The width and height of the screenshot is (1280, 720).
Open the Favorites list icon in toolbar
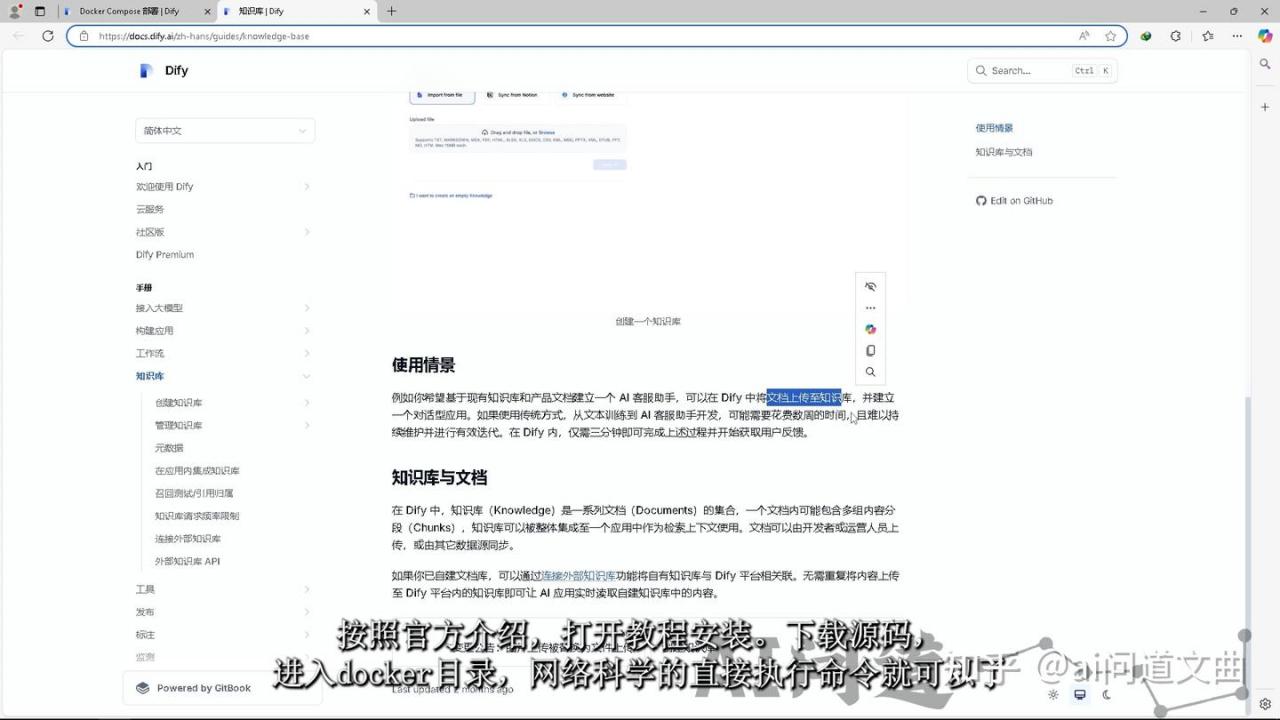[1206, 36]
